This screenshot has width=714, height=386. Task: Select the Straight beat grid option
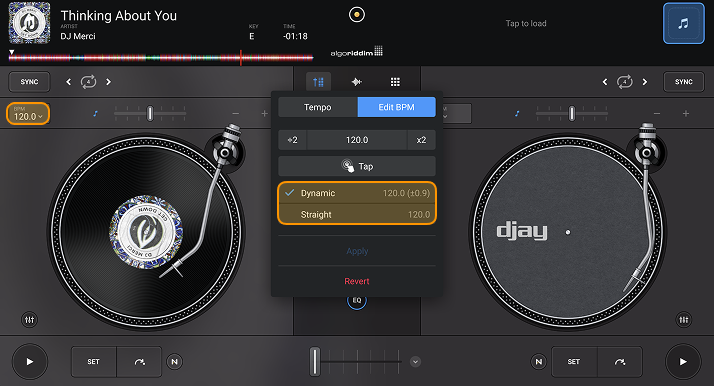pos(357,214)
